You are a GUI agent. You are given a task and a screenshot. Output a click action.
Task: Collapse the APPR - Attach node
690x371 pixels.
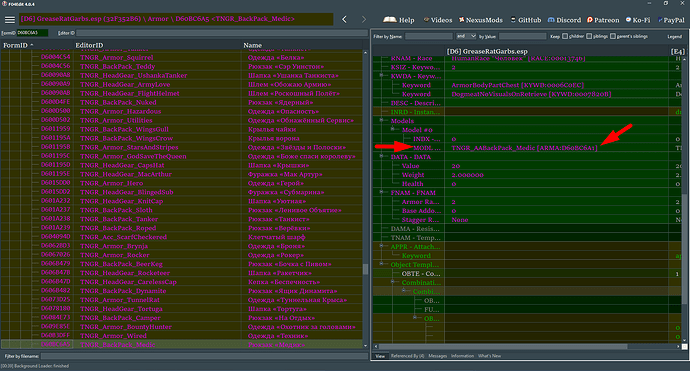tap(381, 246)
